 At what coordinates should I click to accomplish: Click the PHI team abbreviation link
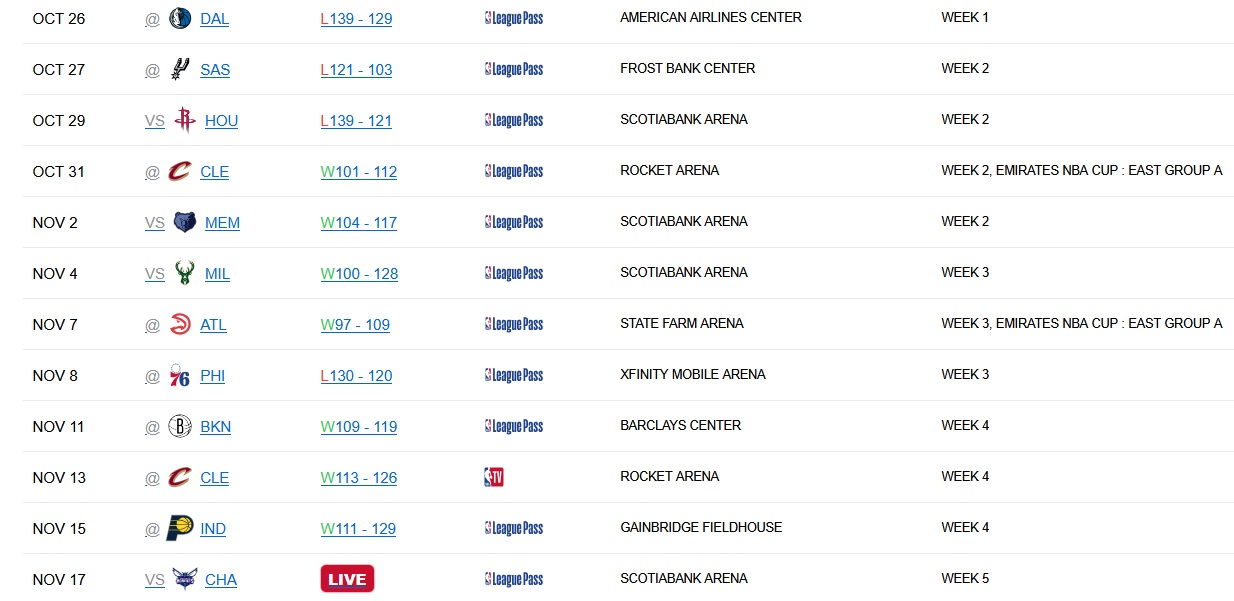pos(212,376)
